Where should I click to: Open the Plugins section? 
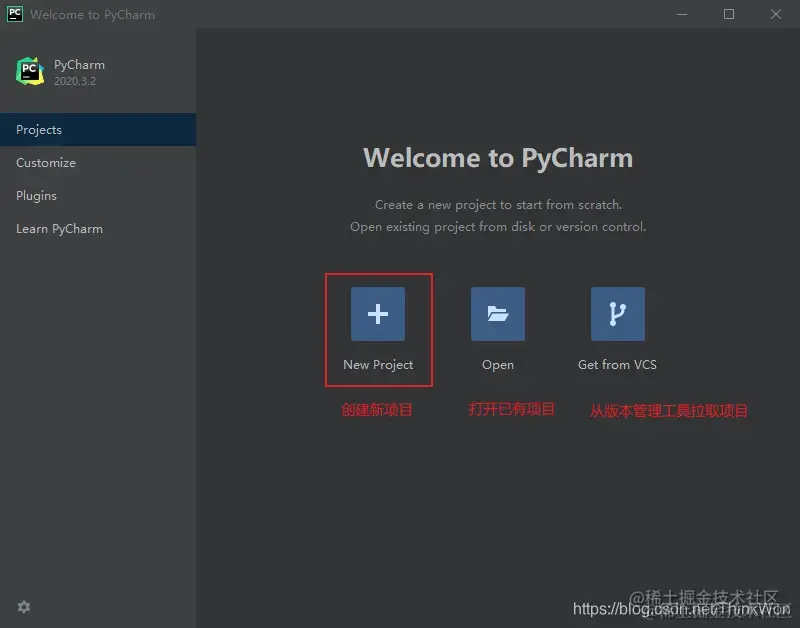[x=36, y=195]
